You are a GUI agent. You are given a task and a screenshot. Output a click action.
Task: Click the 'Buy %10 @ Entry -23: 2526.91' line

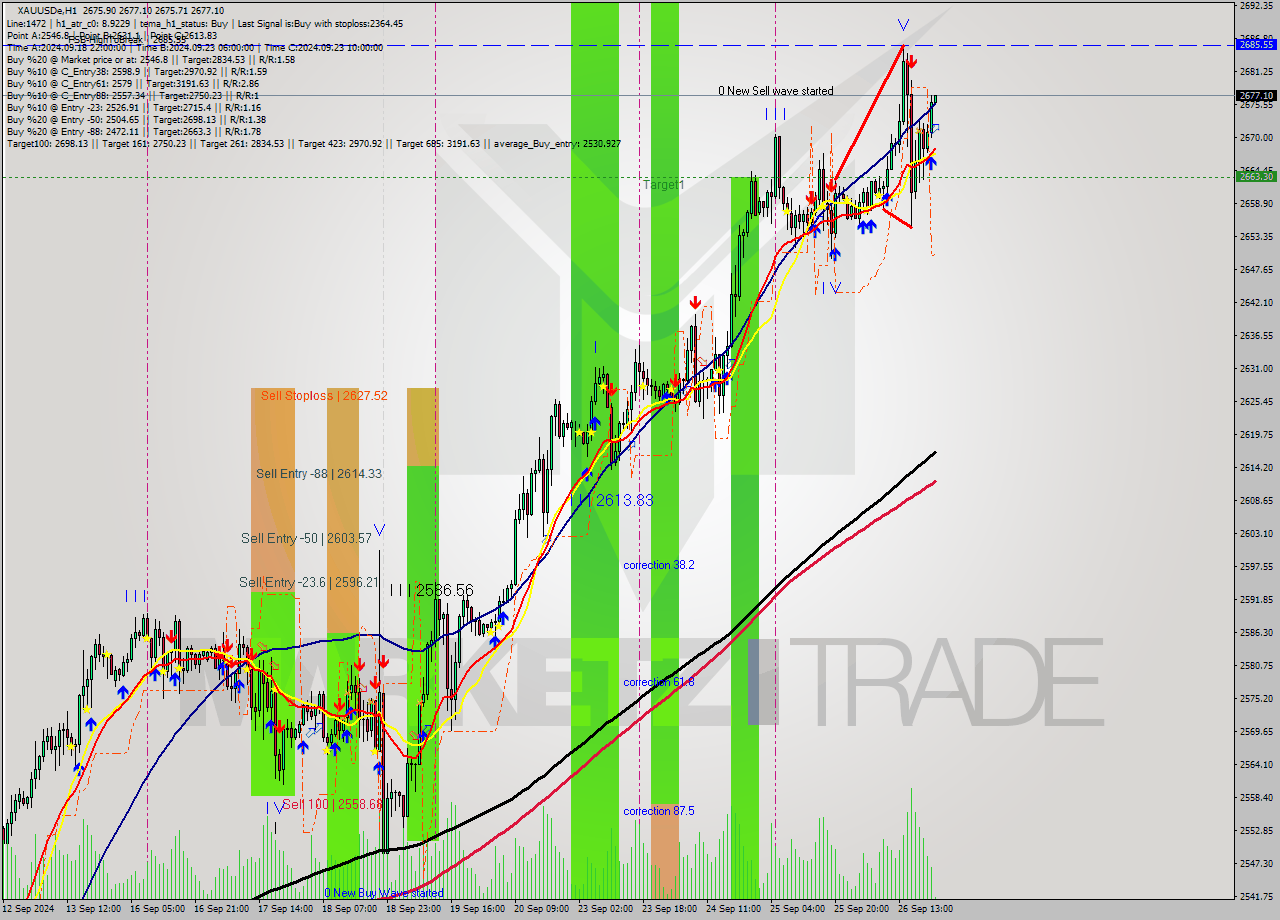coord(133,107)
